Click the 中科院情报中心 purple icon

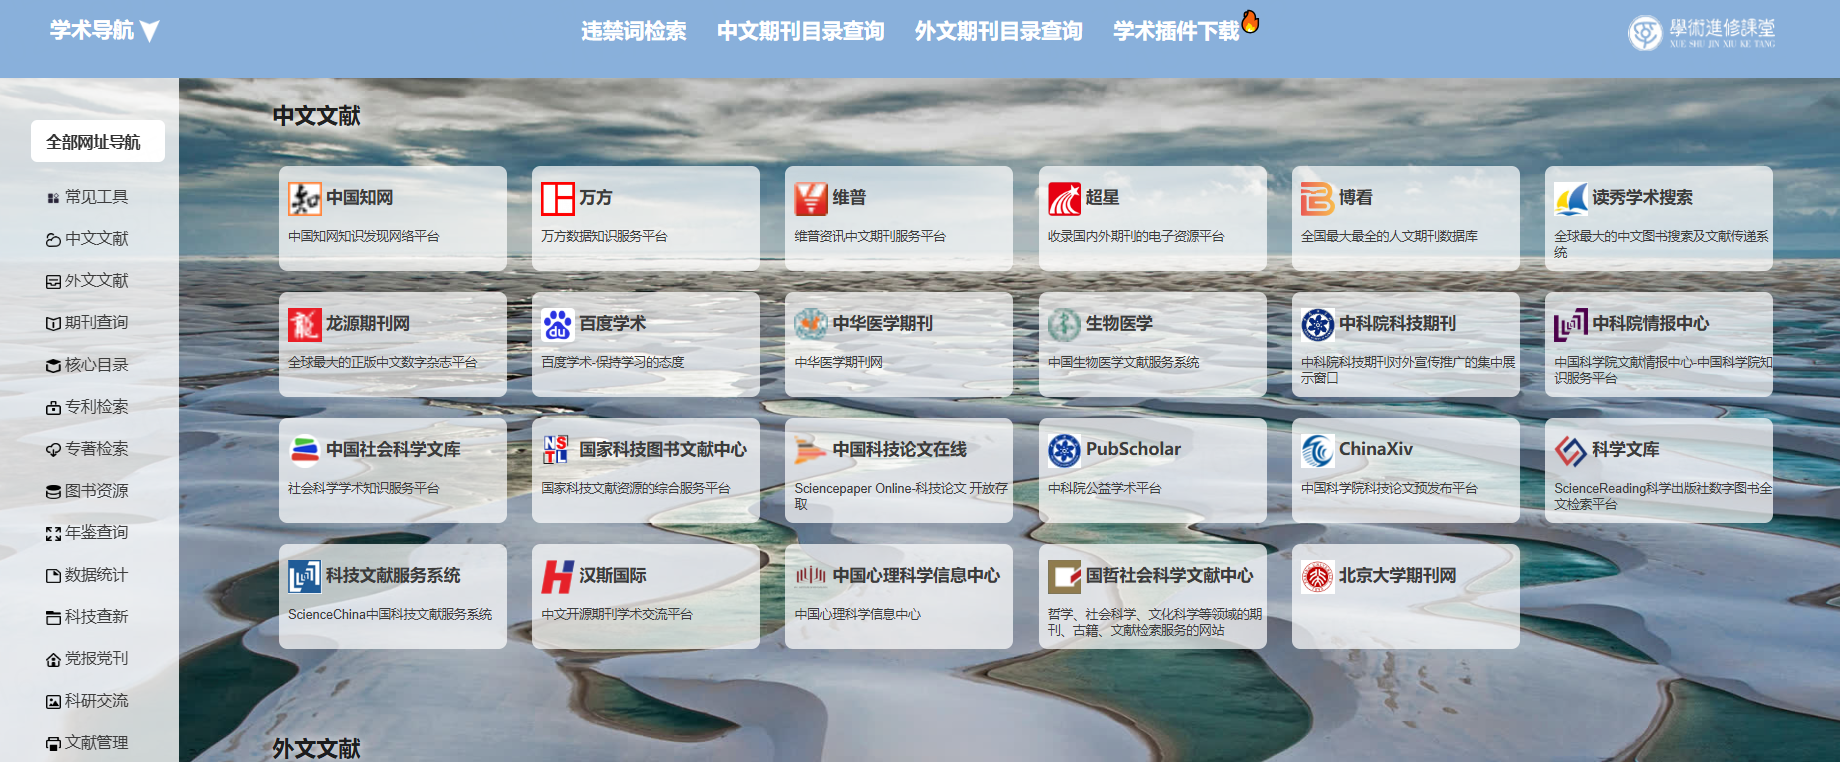point(1571,325)
